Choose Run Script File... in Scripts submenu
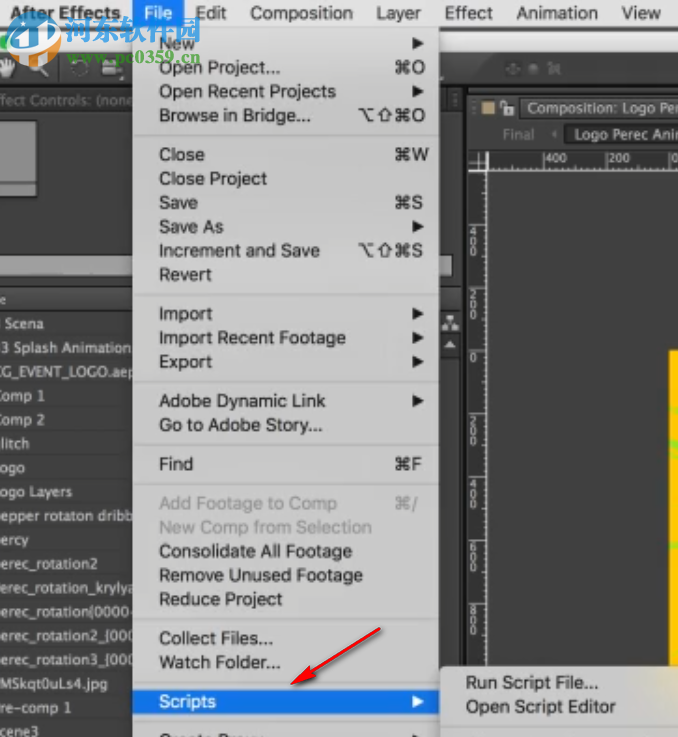This screenshot has width=678, height=737. coord(560,682)
